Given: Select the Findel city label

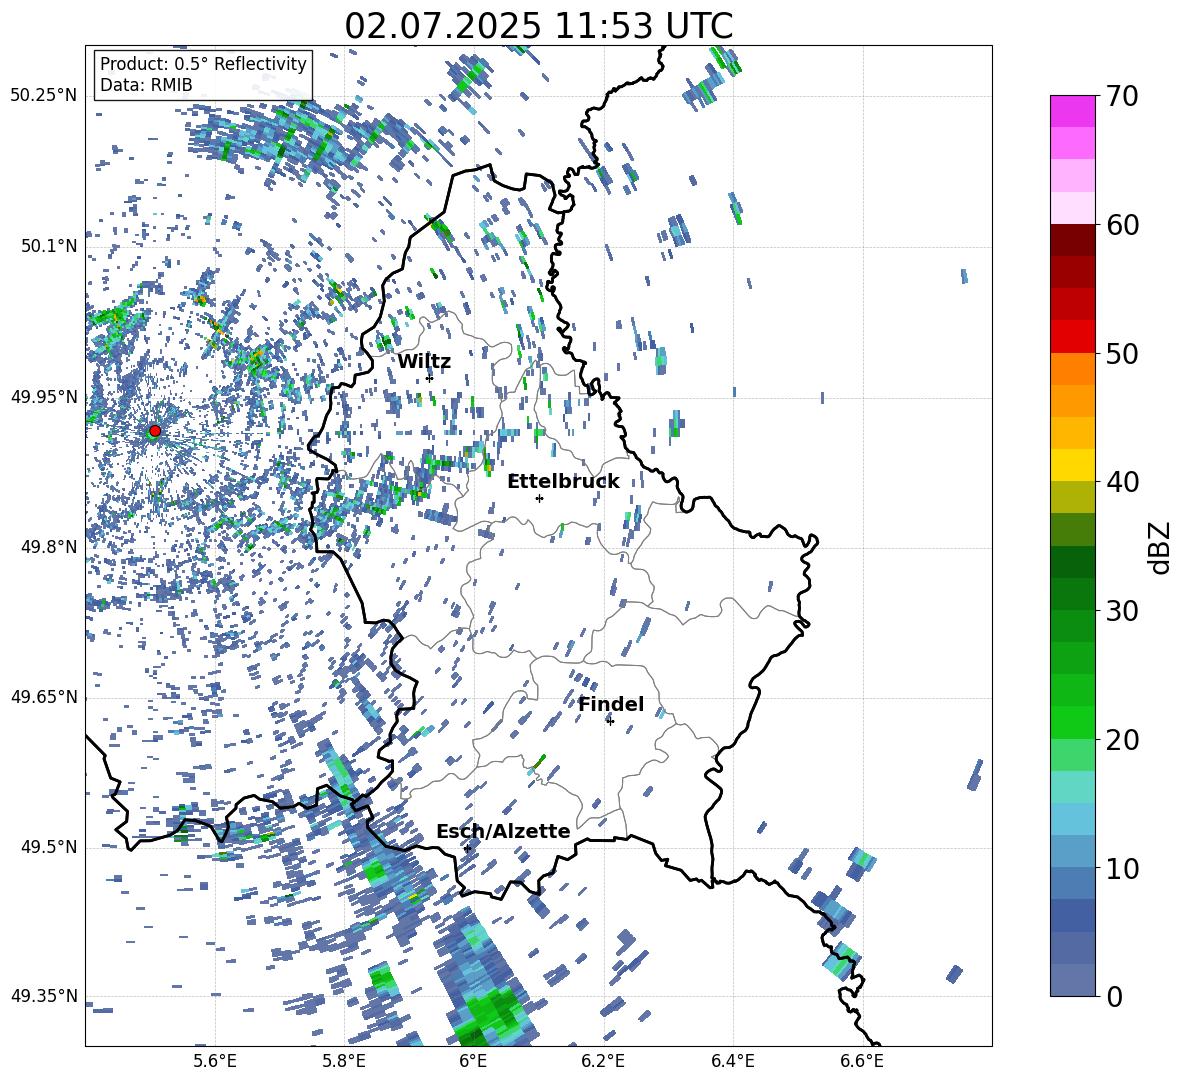Looking at the screenshot, I should 611,704.
